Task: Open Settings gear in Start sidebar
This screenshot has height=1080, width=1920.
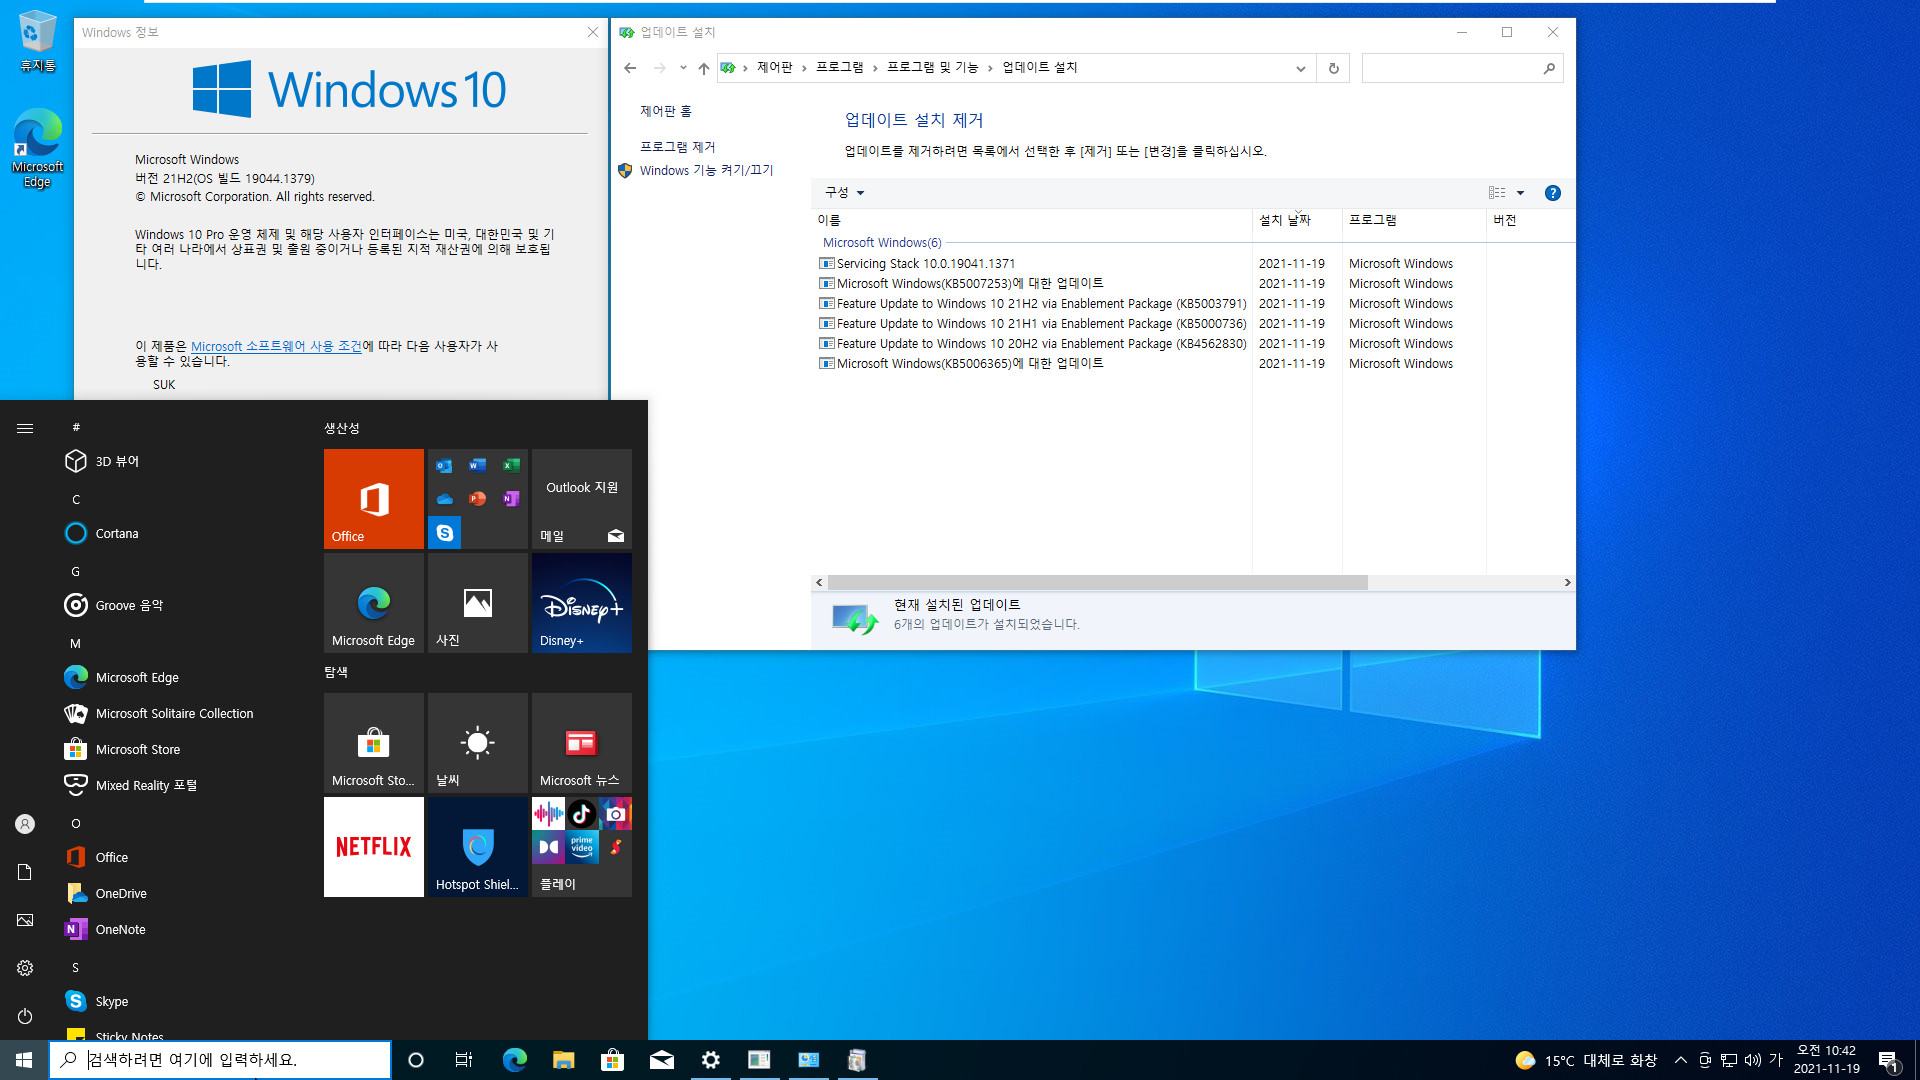Action: 25,968
